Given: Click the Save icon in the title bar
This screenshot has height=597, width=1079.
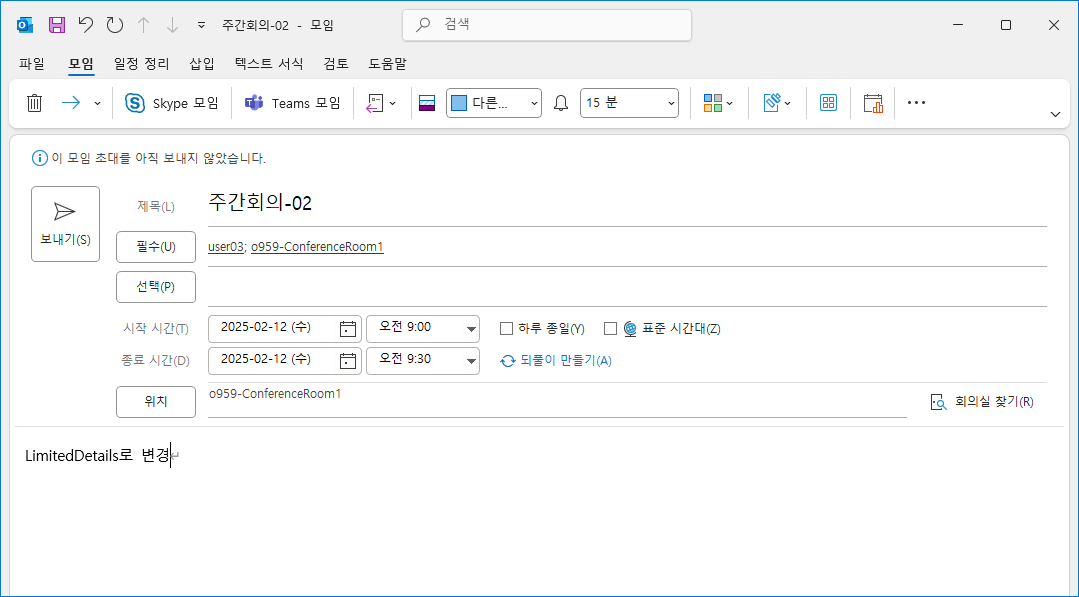Looking at the screenshot, I should (57, 25).
